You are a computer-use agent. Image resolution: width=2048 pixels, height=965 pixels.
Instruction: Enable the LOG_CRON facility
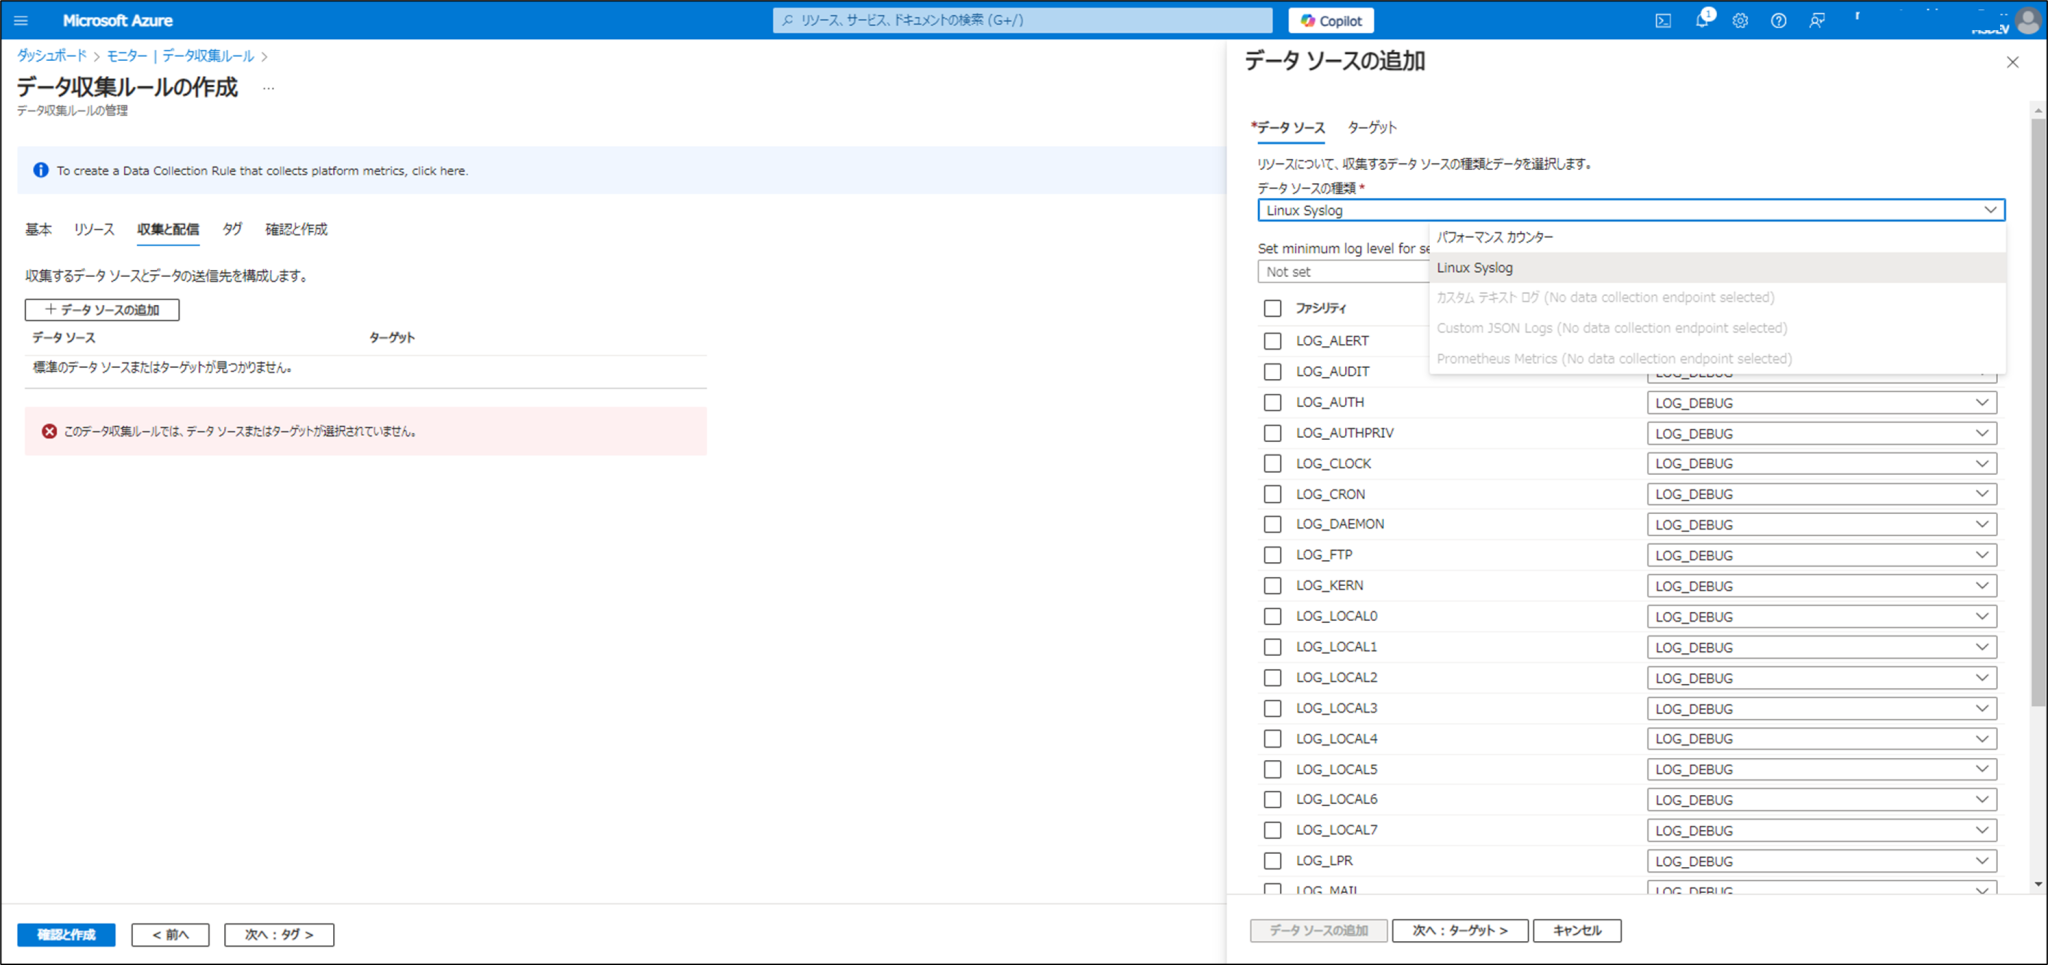(1272, 493)
